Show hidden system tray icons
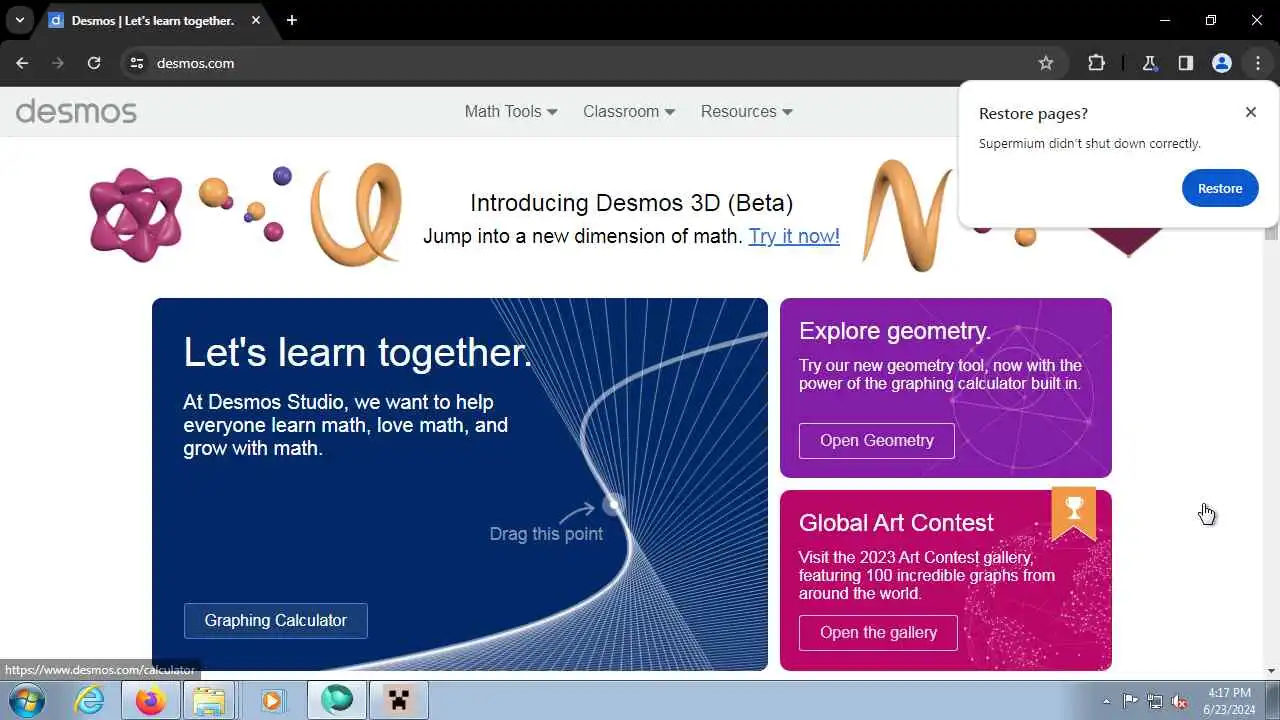 coord(1106,701)
